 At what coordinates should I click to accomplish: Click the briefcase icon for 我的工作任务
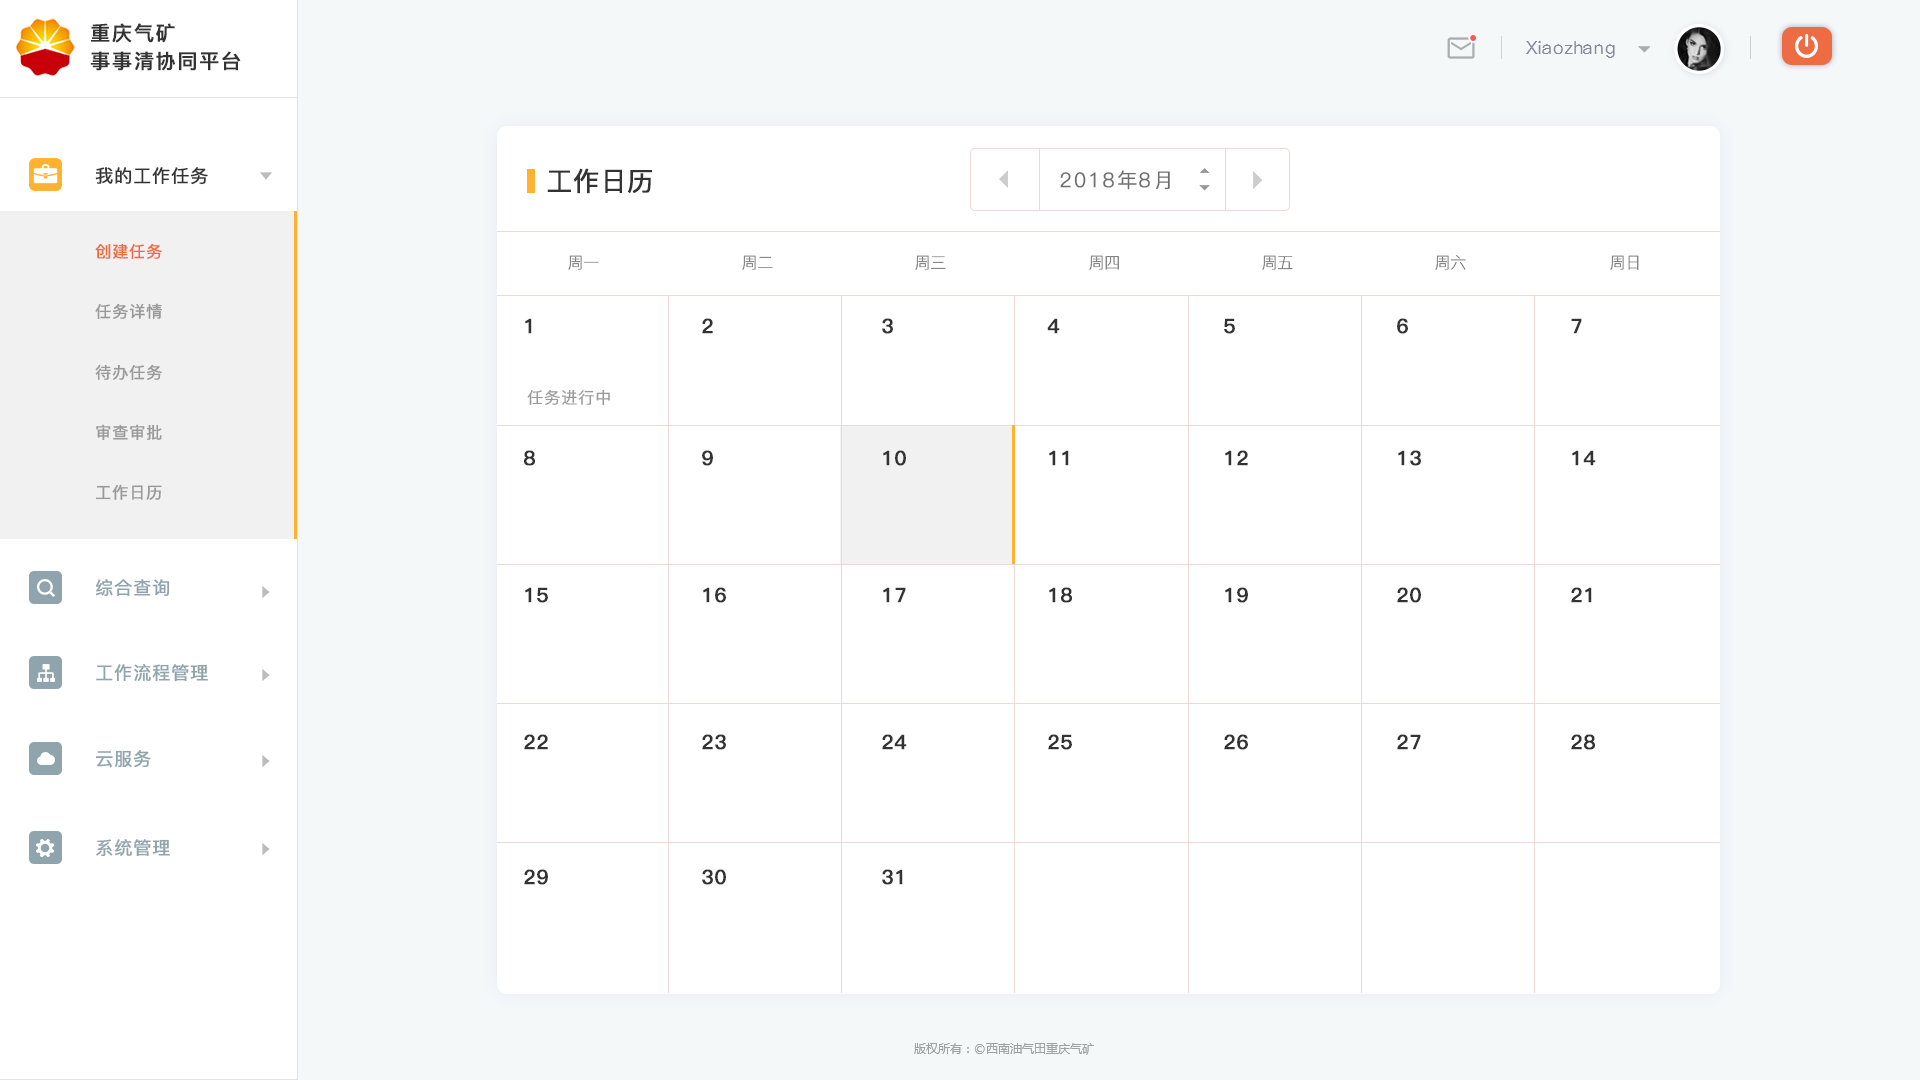click(45, 175)
